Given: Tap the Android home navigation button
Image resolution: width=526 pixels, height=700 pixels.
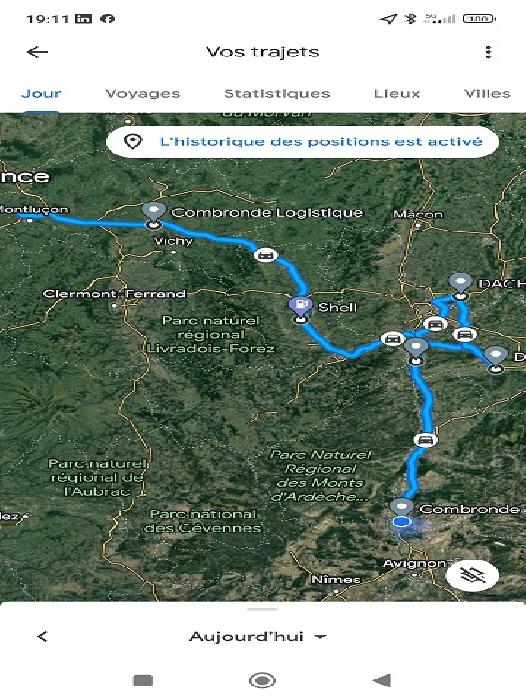Looking at the screenshot, I should pos(262,680).
